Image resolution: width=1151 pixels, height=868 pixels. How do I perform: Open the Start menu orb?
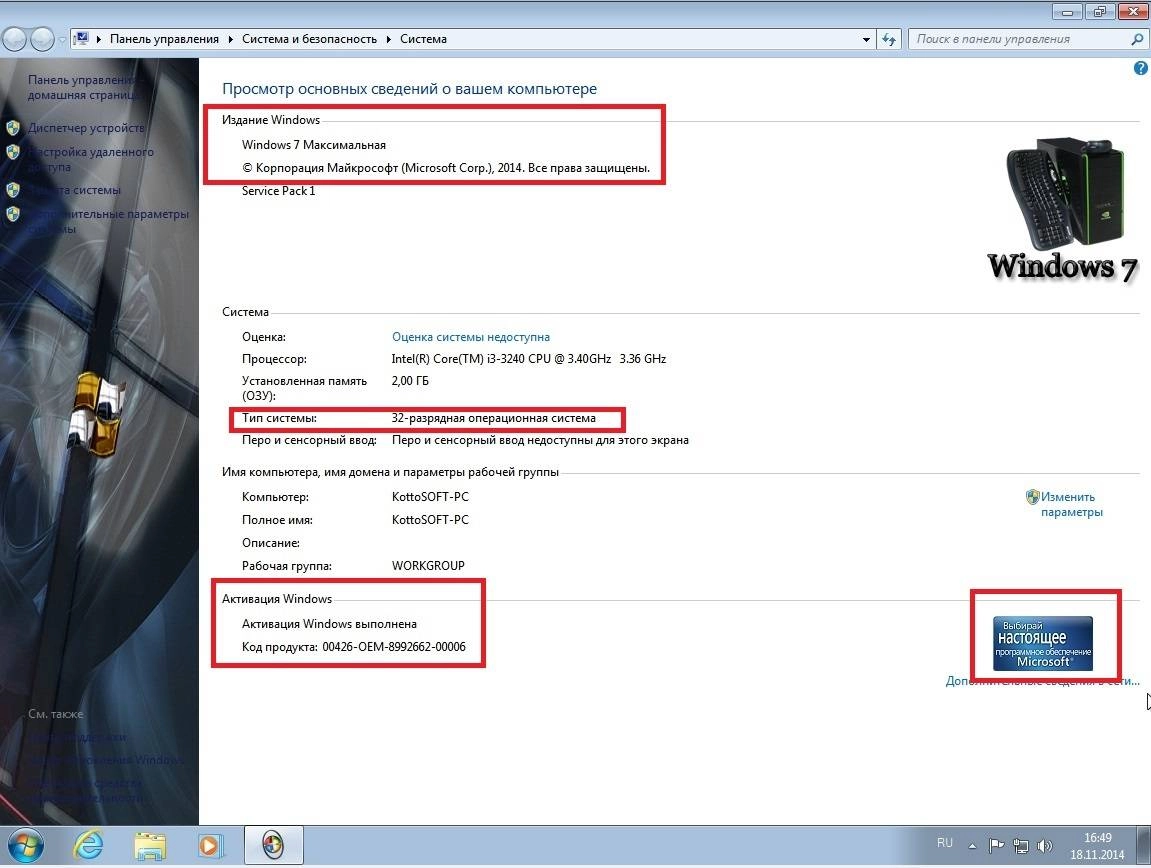click(x=25, y=846)
